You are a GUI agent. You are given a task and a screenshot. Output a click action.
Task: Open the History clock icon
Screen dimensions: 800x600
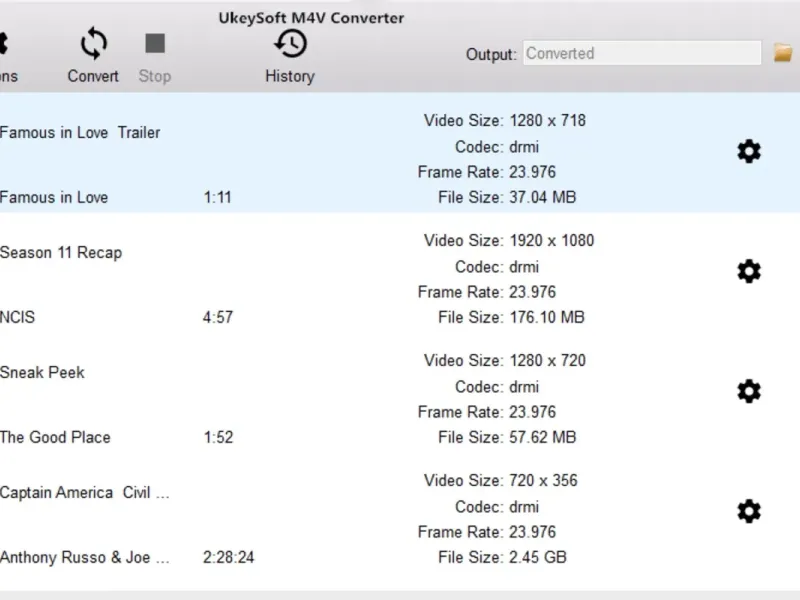coord(290,43)
